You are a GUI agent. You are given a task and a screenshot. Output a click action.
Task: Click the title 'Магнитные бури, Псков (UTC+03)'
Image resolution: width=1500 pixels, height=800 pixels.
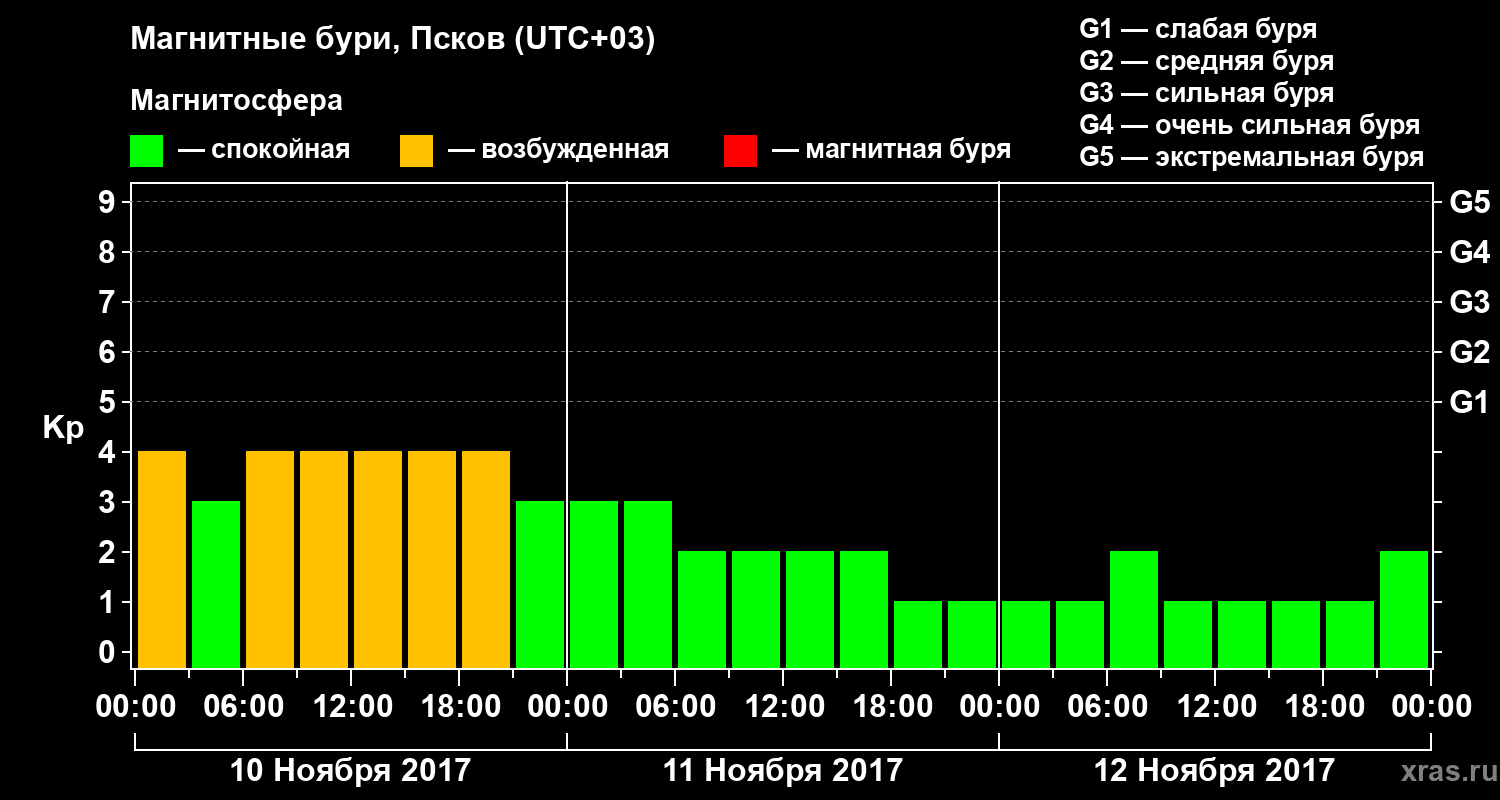tap(393, 41)
